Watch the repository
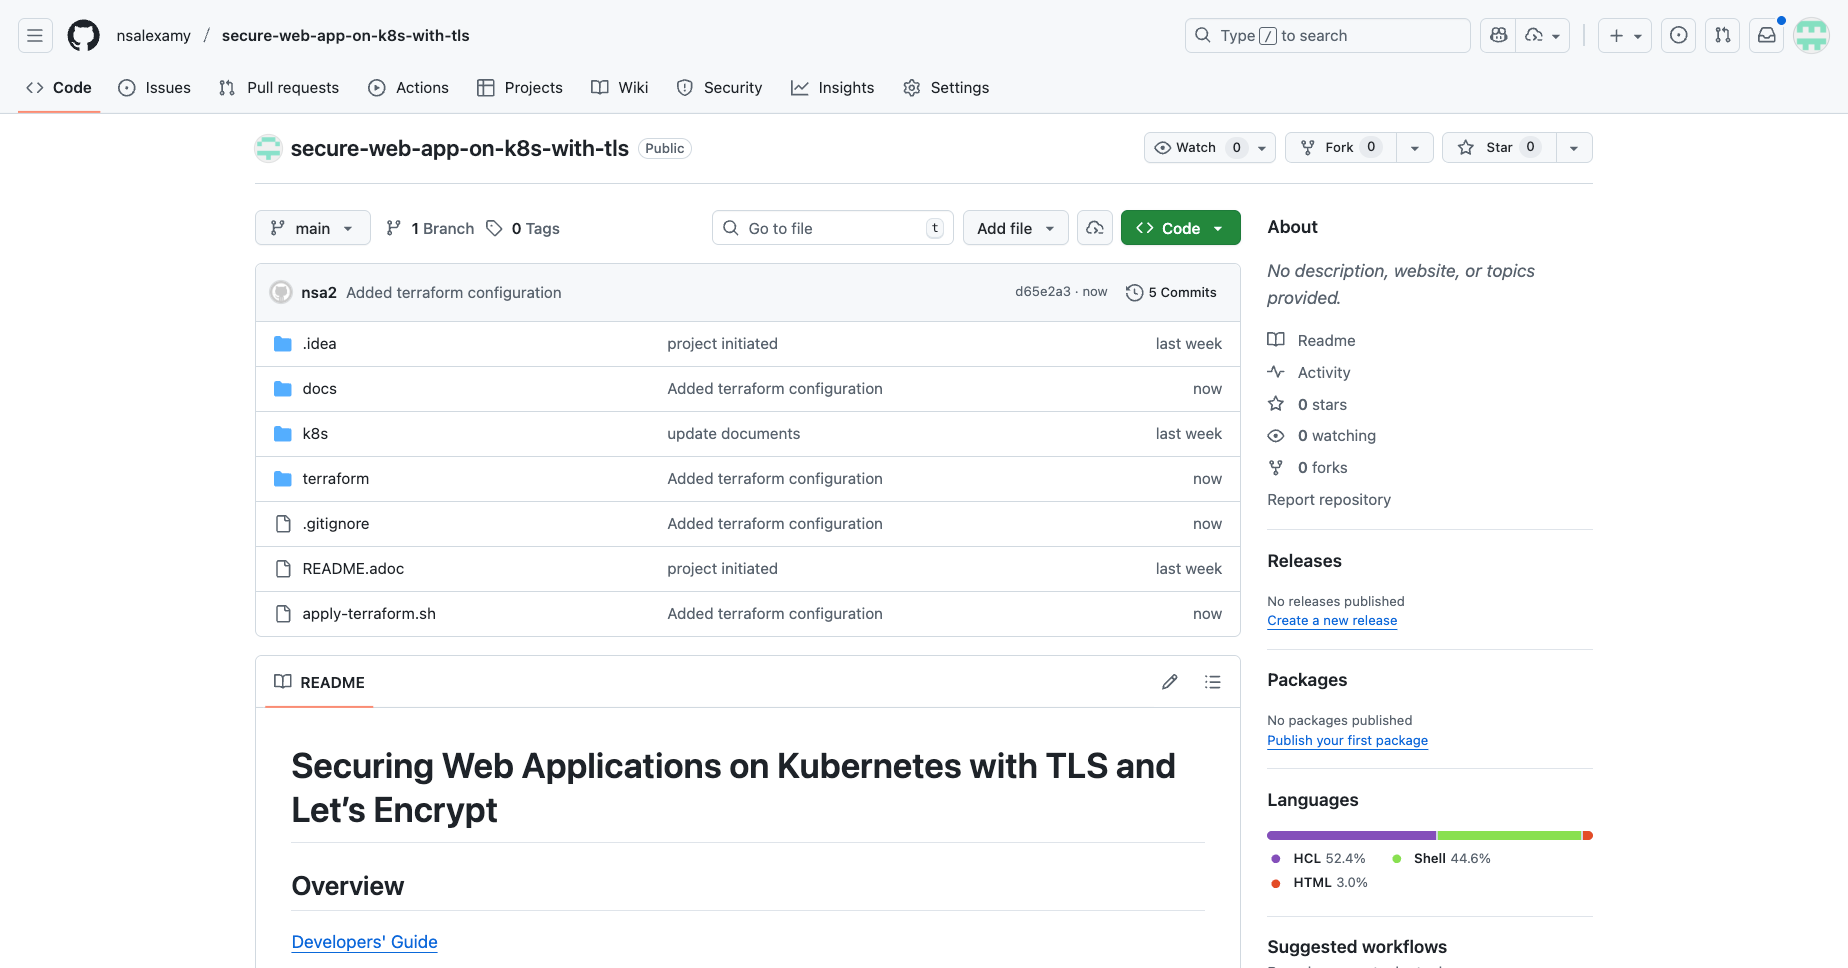1848x968 pixels. [1196, 147]
